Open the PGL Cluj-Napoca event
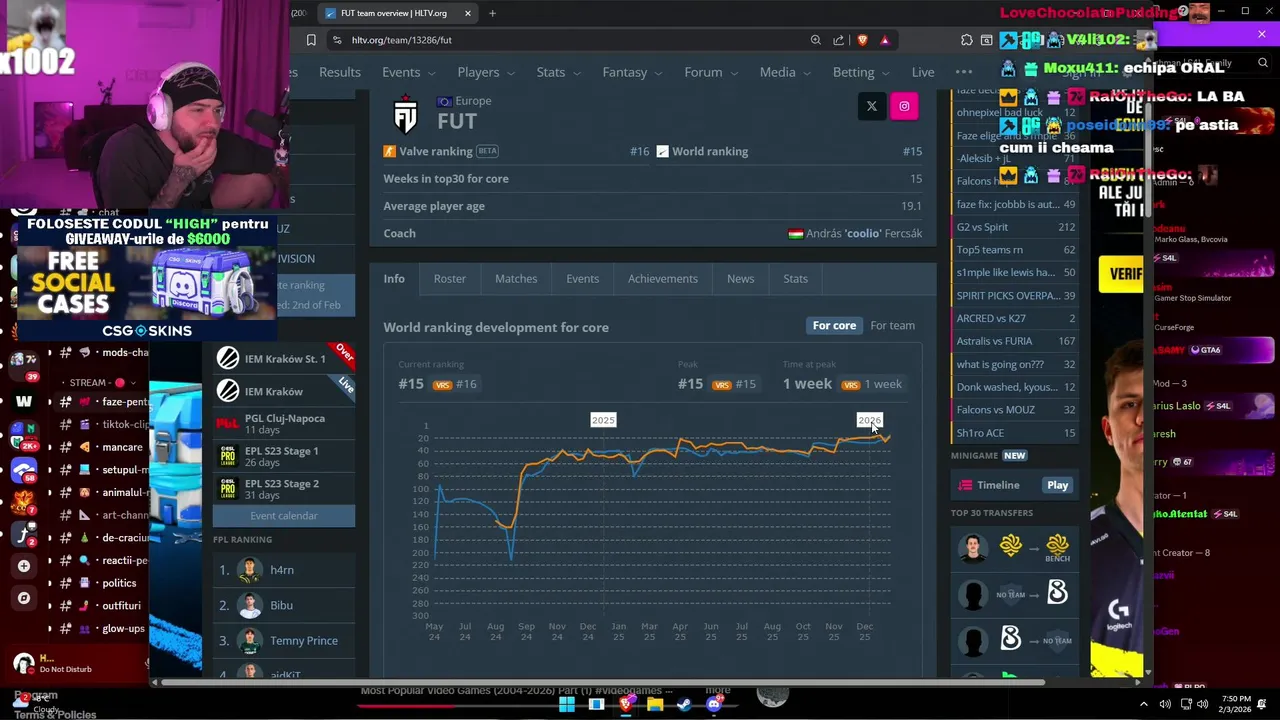Screen dimensions: 1280x720 (284, 423)
